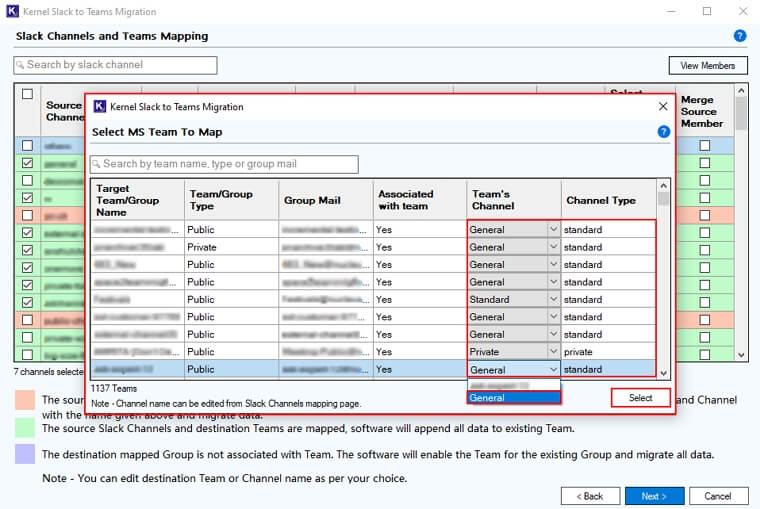Choose General from the open channel list
760x509 pixels.
pyautogui.click(x=514, y=398)
